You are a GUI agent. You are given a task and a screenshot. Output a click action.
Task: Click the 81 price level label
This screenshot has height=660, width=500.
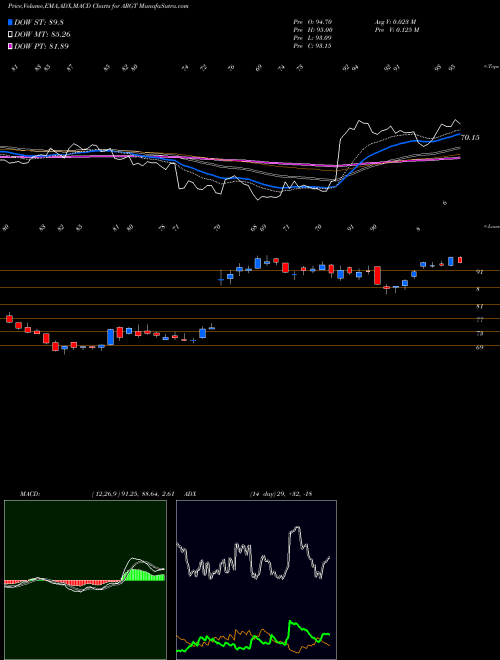coord(479,306)
